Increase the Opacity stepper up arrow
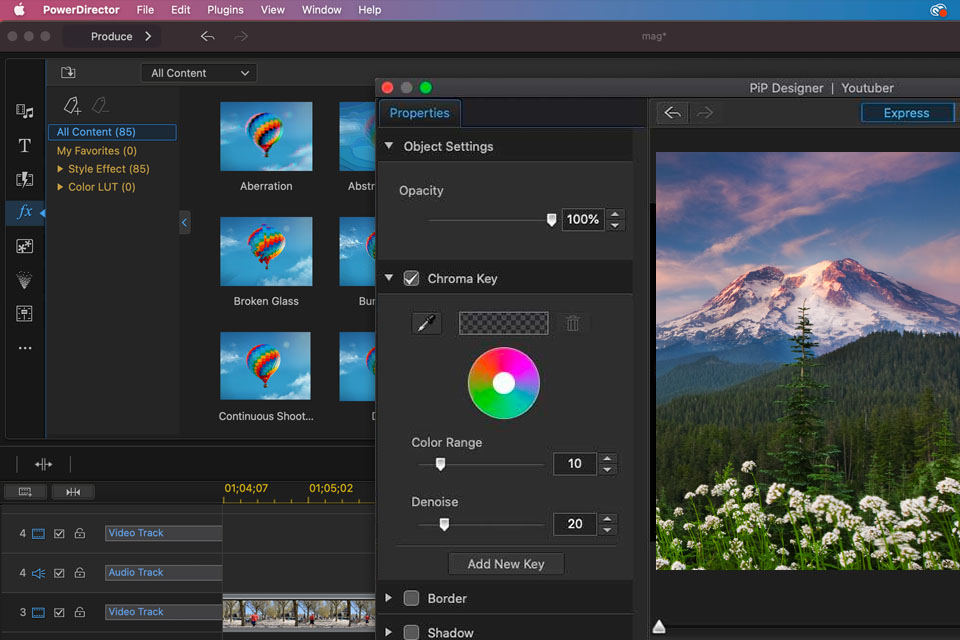 [x=615, y=214]
